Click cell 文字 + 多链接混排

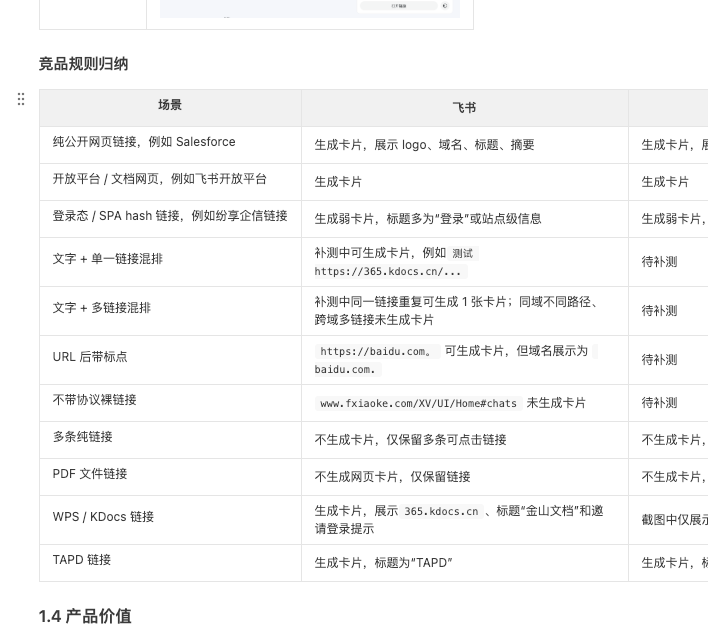click(x=170, y=311)
